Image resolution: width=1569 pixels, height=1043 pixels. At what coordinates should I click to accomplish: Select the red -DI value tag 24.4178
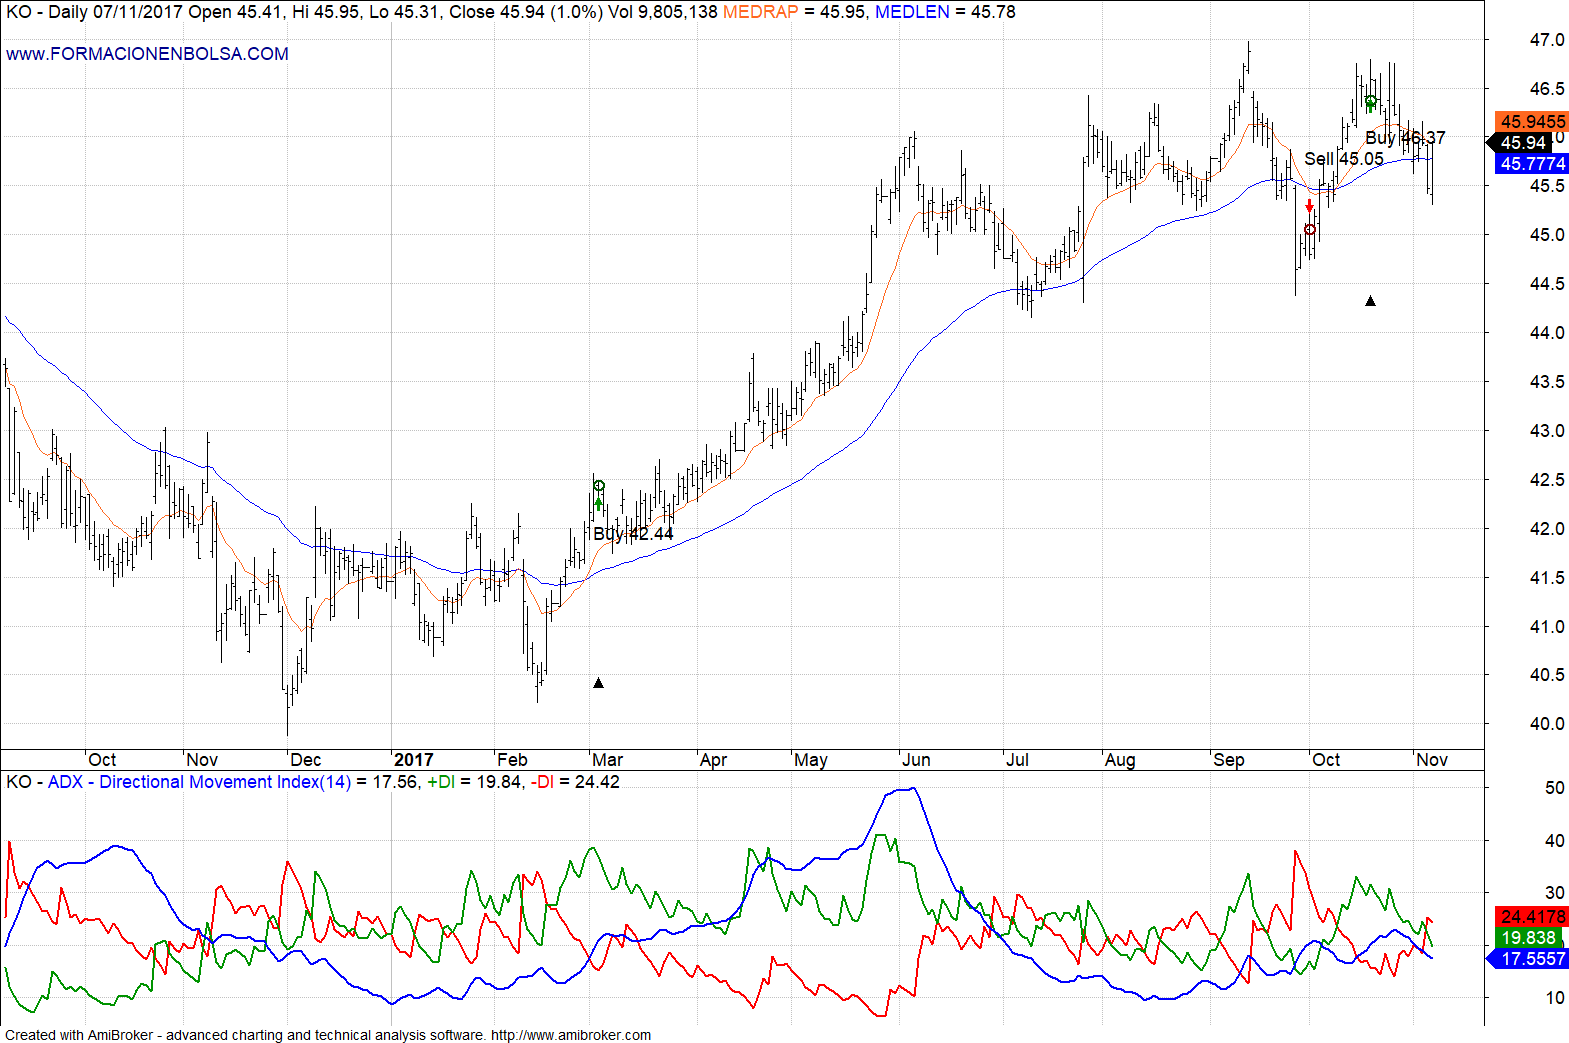click(1532, 917)
